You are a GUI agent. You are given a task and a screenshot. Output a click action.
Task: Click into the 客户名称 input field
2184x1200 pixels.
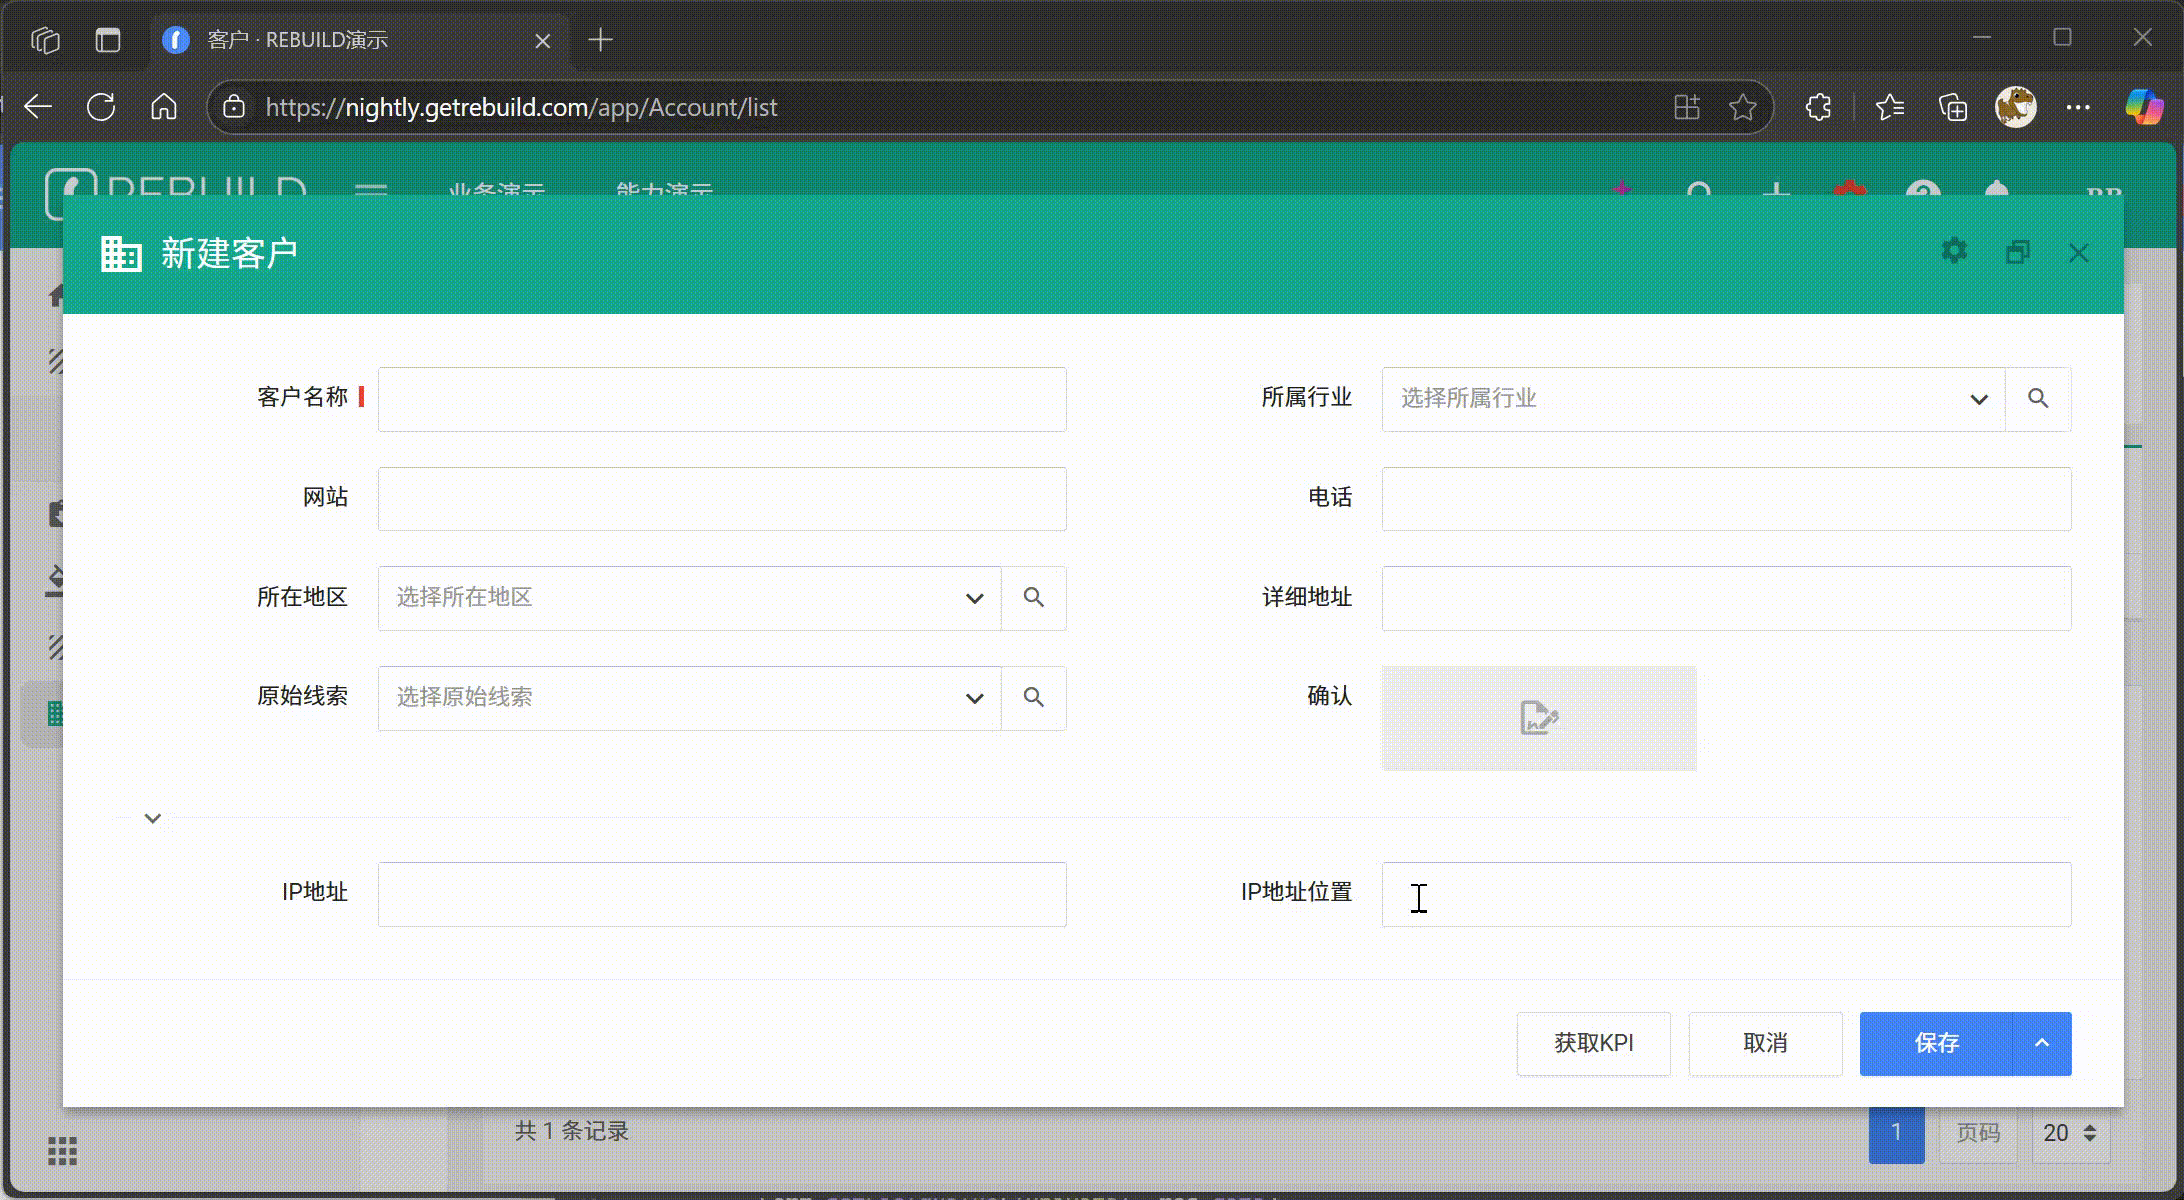tap(721, 399)
